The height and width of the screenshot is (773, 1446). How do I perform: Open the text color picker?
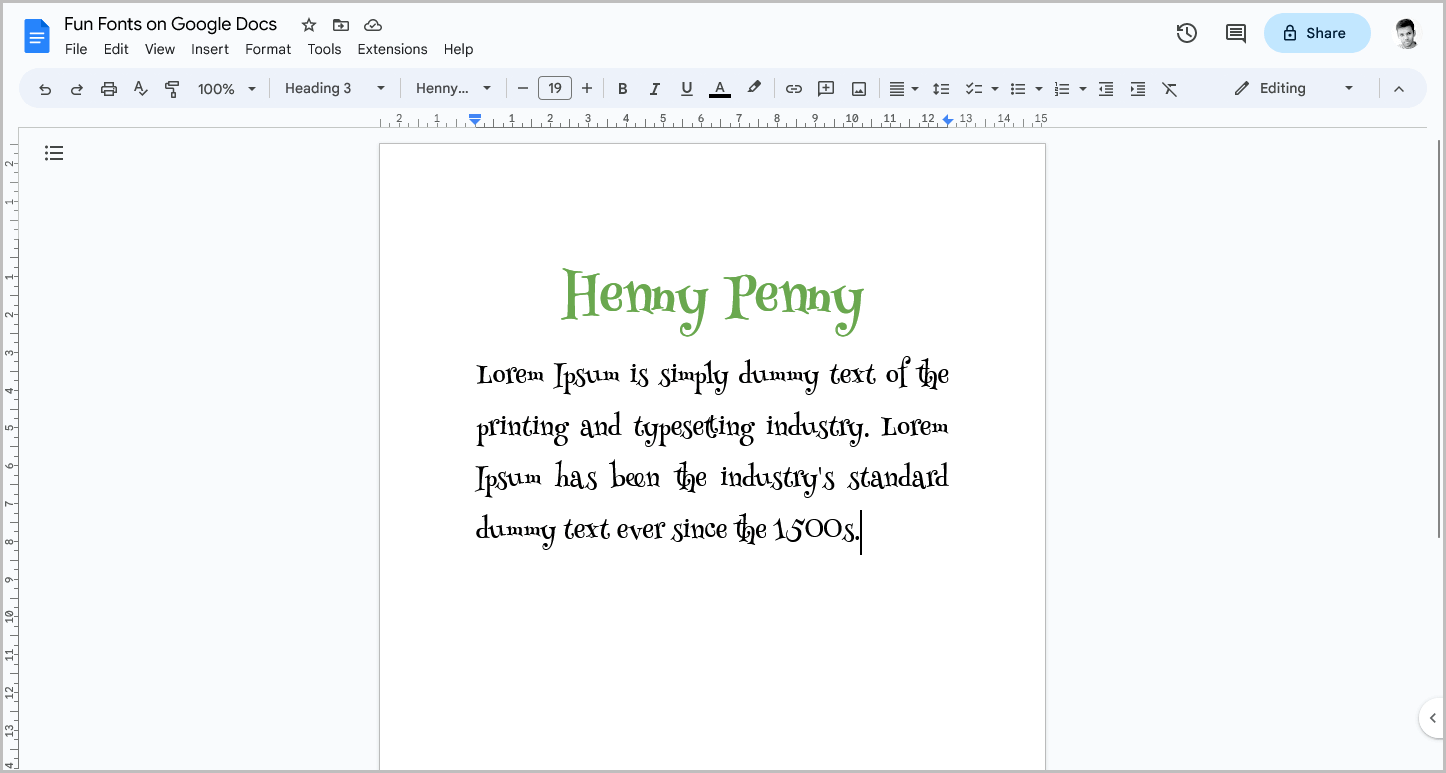pyautogui.click(x=719, y=88)
